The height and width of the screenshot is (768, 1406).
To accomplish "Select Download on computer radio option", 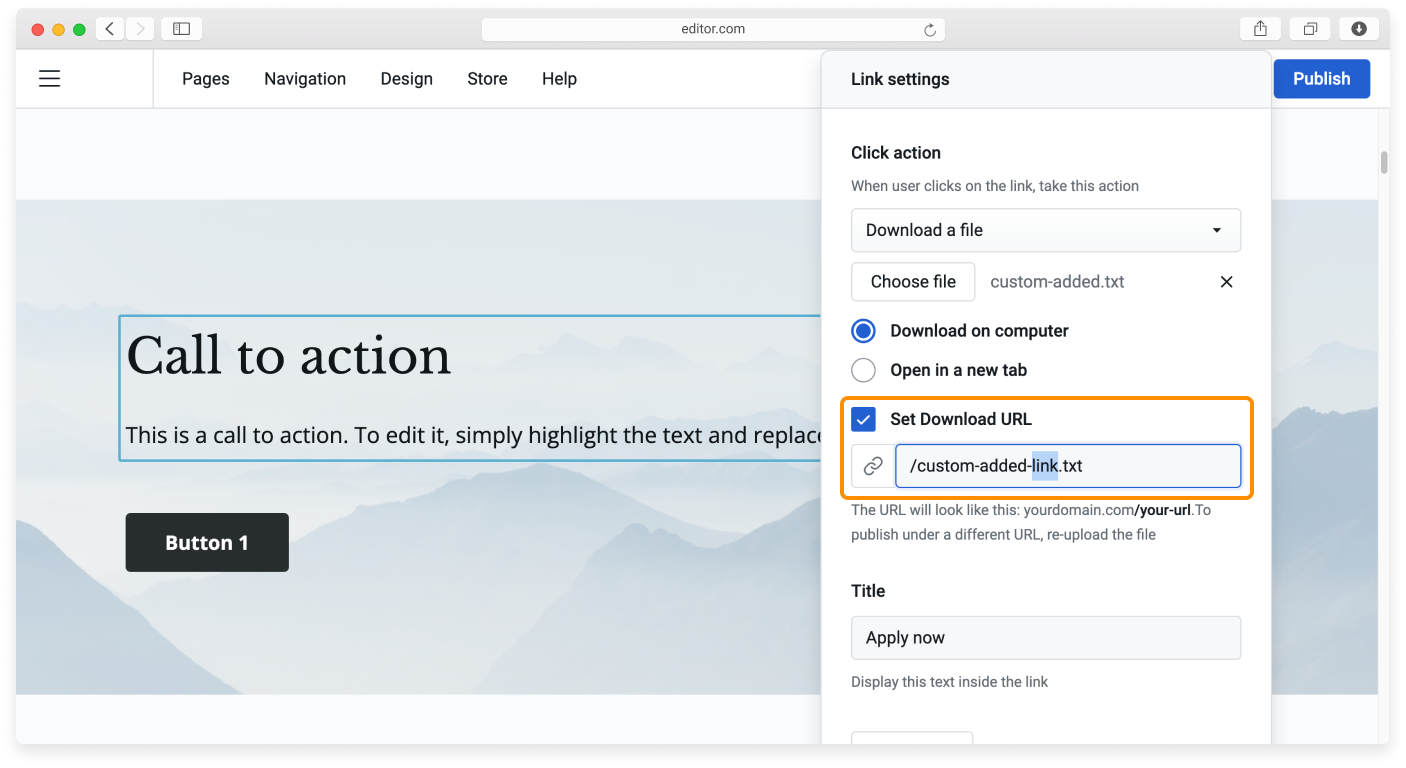I will [863, 331].
